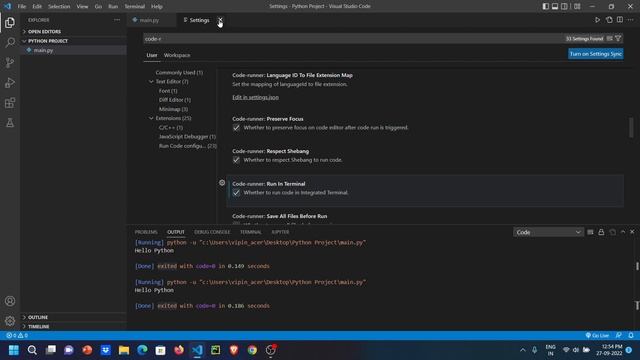
Task: Clear the output panel
Action: point(590,232)
